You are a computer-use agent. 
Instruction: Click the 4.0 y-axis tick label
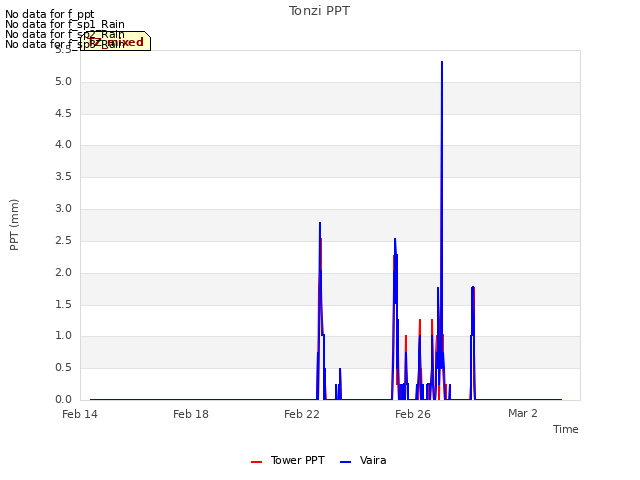click(x=63, y=144)
